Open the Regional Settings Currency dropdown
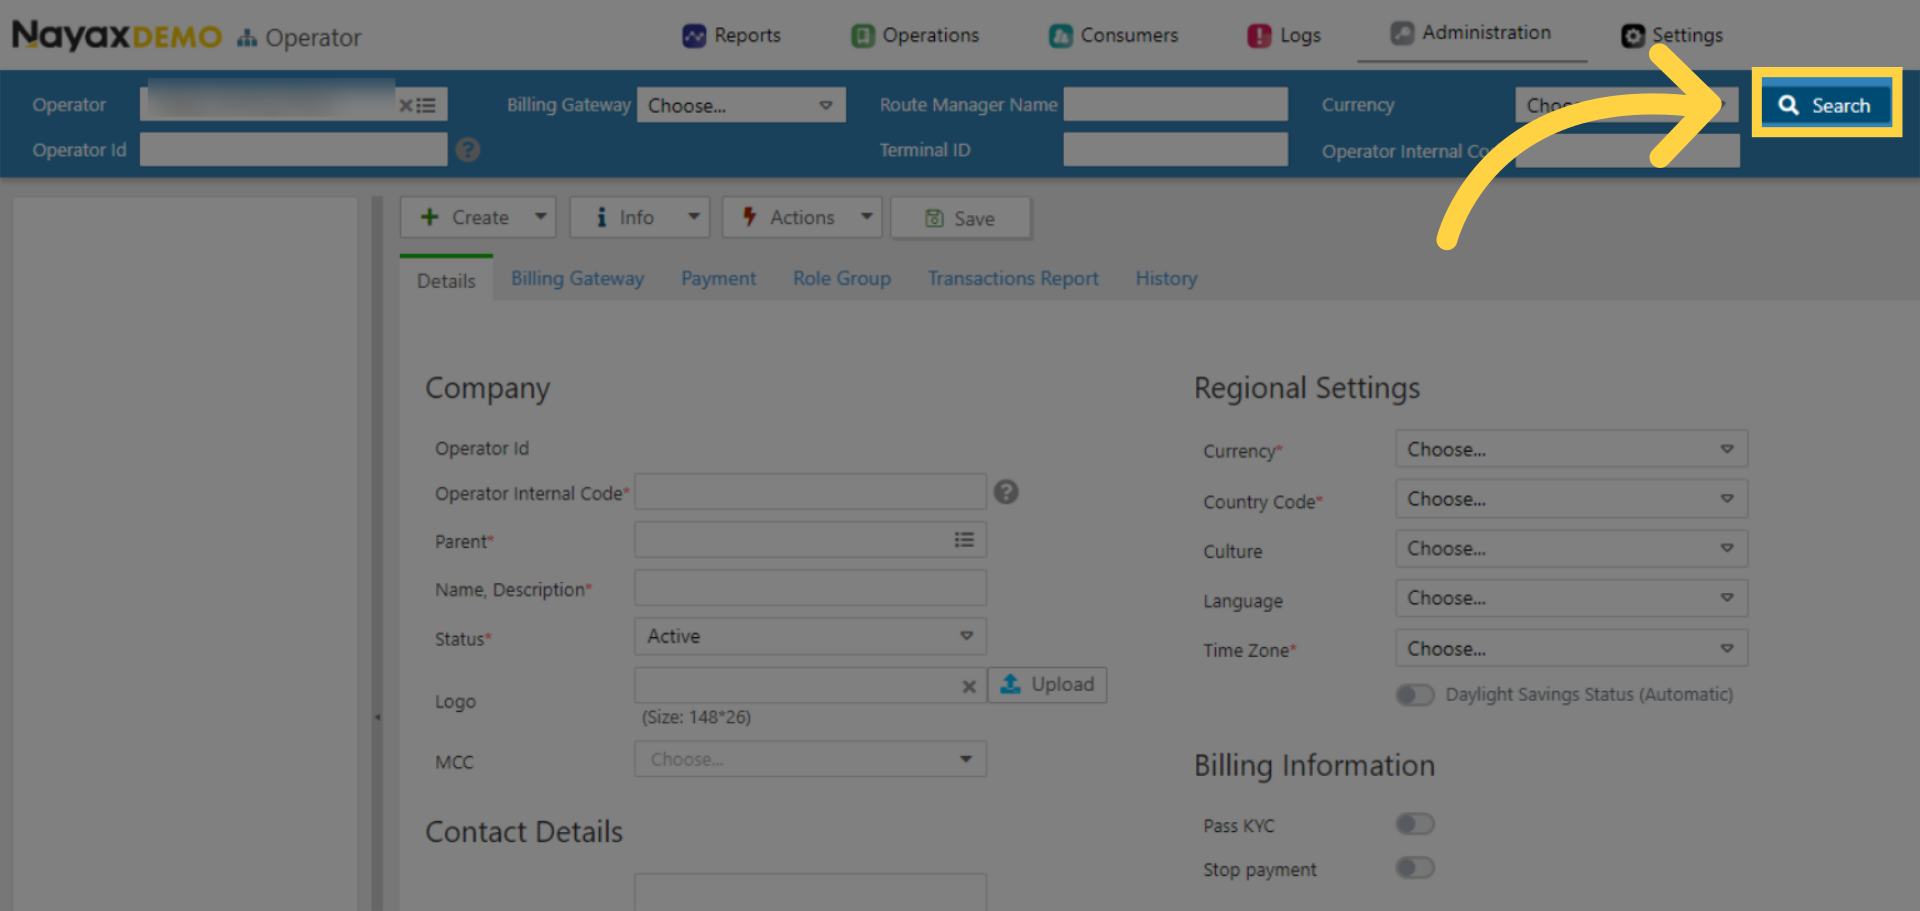This screenshot has height=911, width=1920. [x=1572, y=449]
